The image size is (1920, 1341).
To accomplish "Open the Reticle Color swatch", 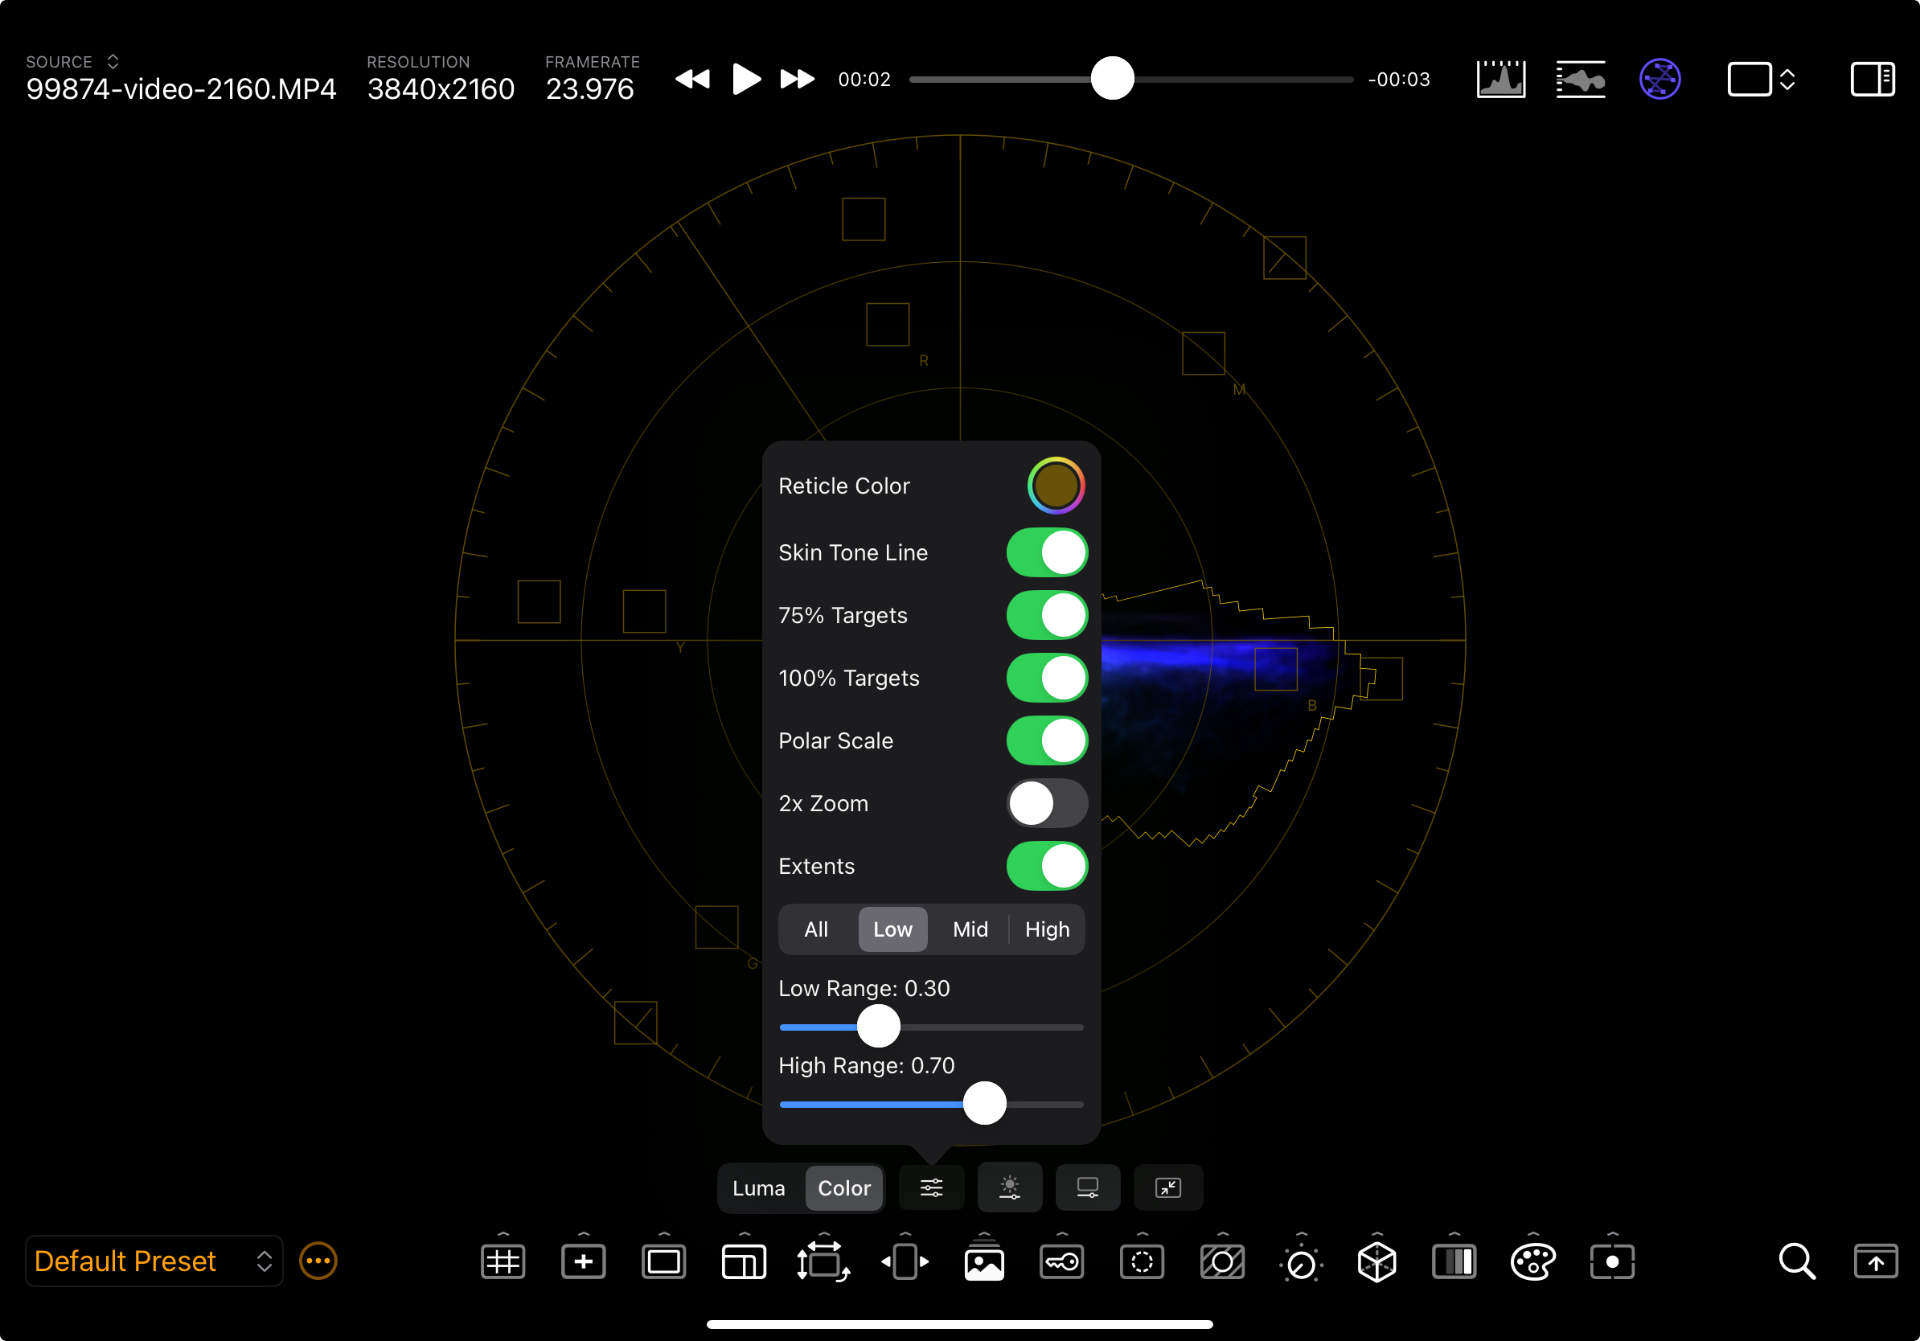I will (1055, 486).
